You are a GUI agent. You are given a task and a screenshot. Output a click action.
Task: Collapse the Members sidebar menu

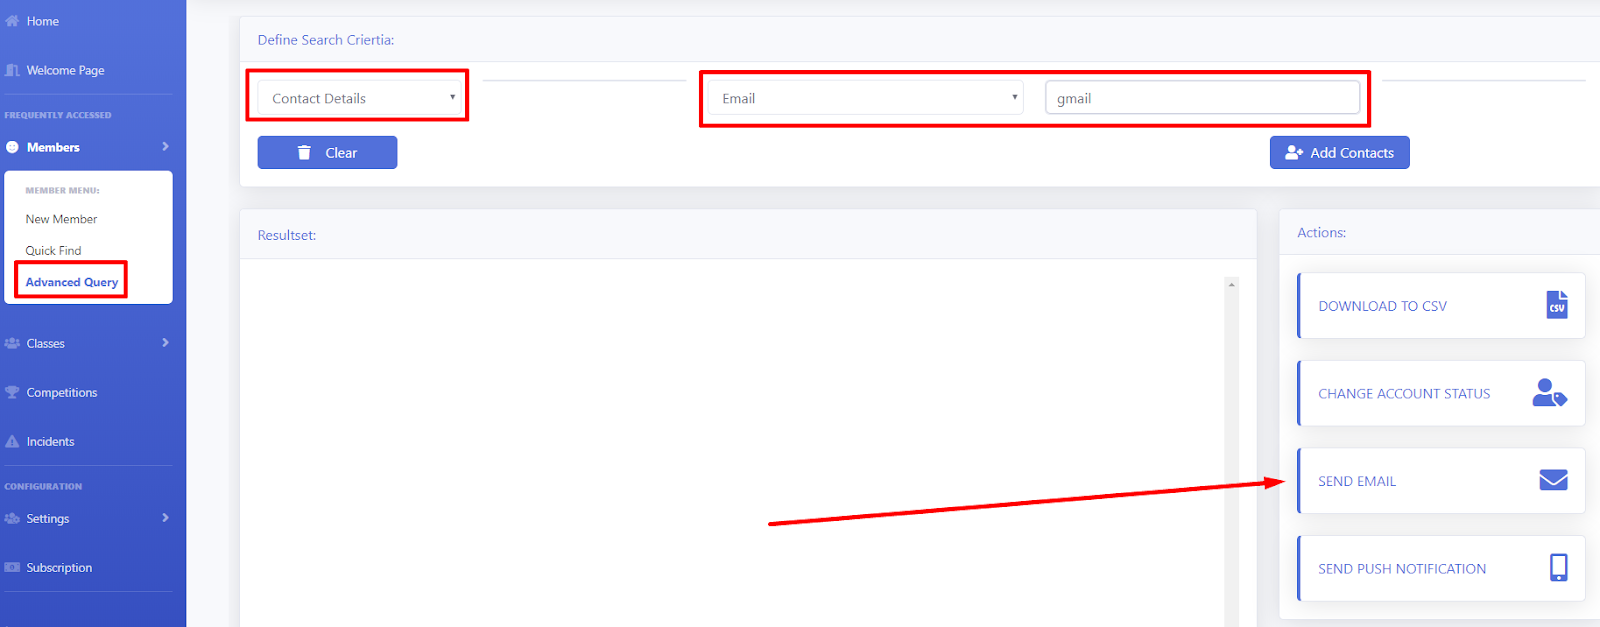tap(87, 147)
